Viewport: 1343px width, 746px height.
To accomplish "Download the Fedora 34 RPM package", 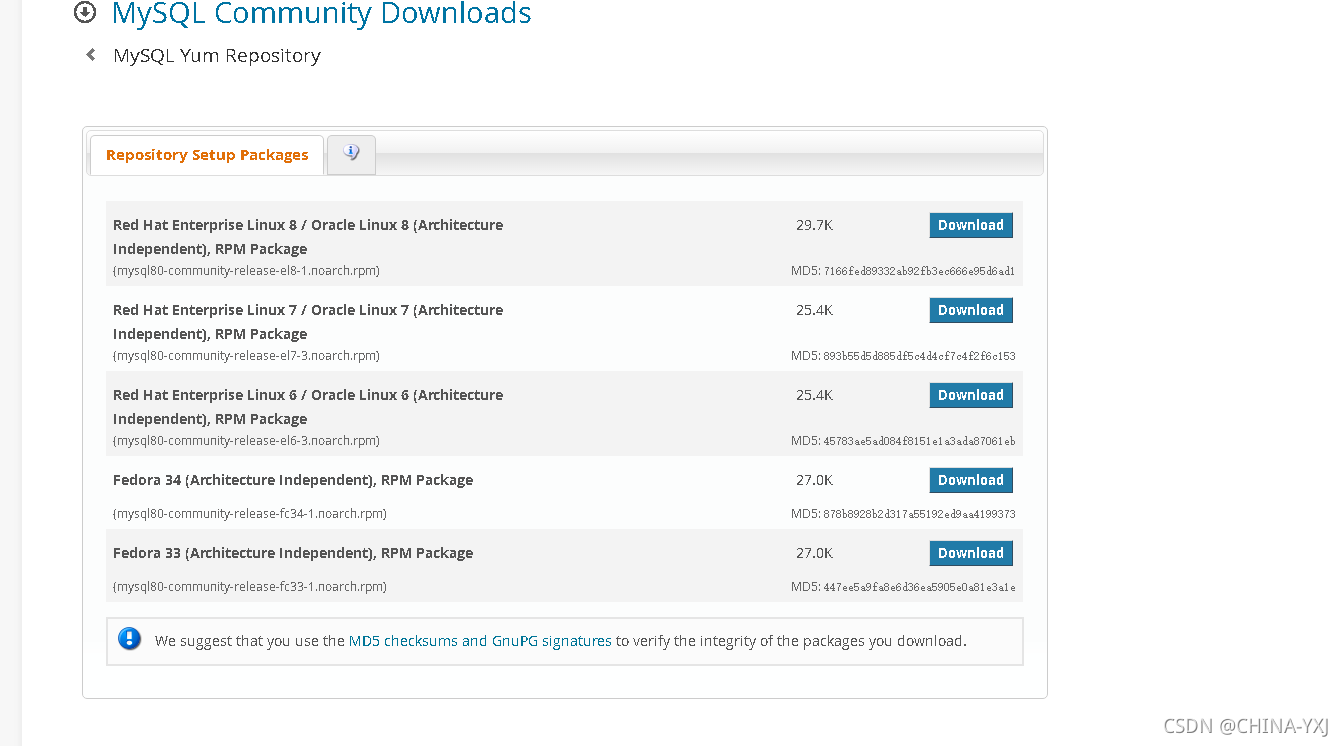I will [x=970, y=480].
